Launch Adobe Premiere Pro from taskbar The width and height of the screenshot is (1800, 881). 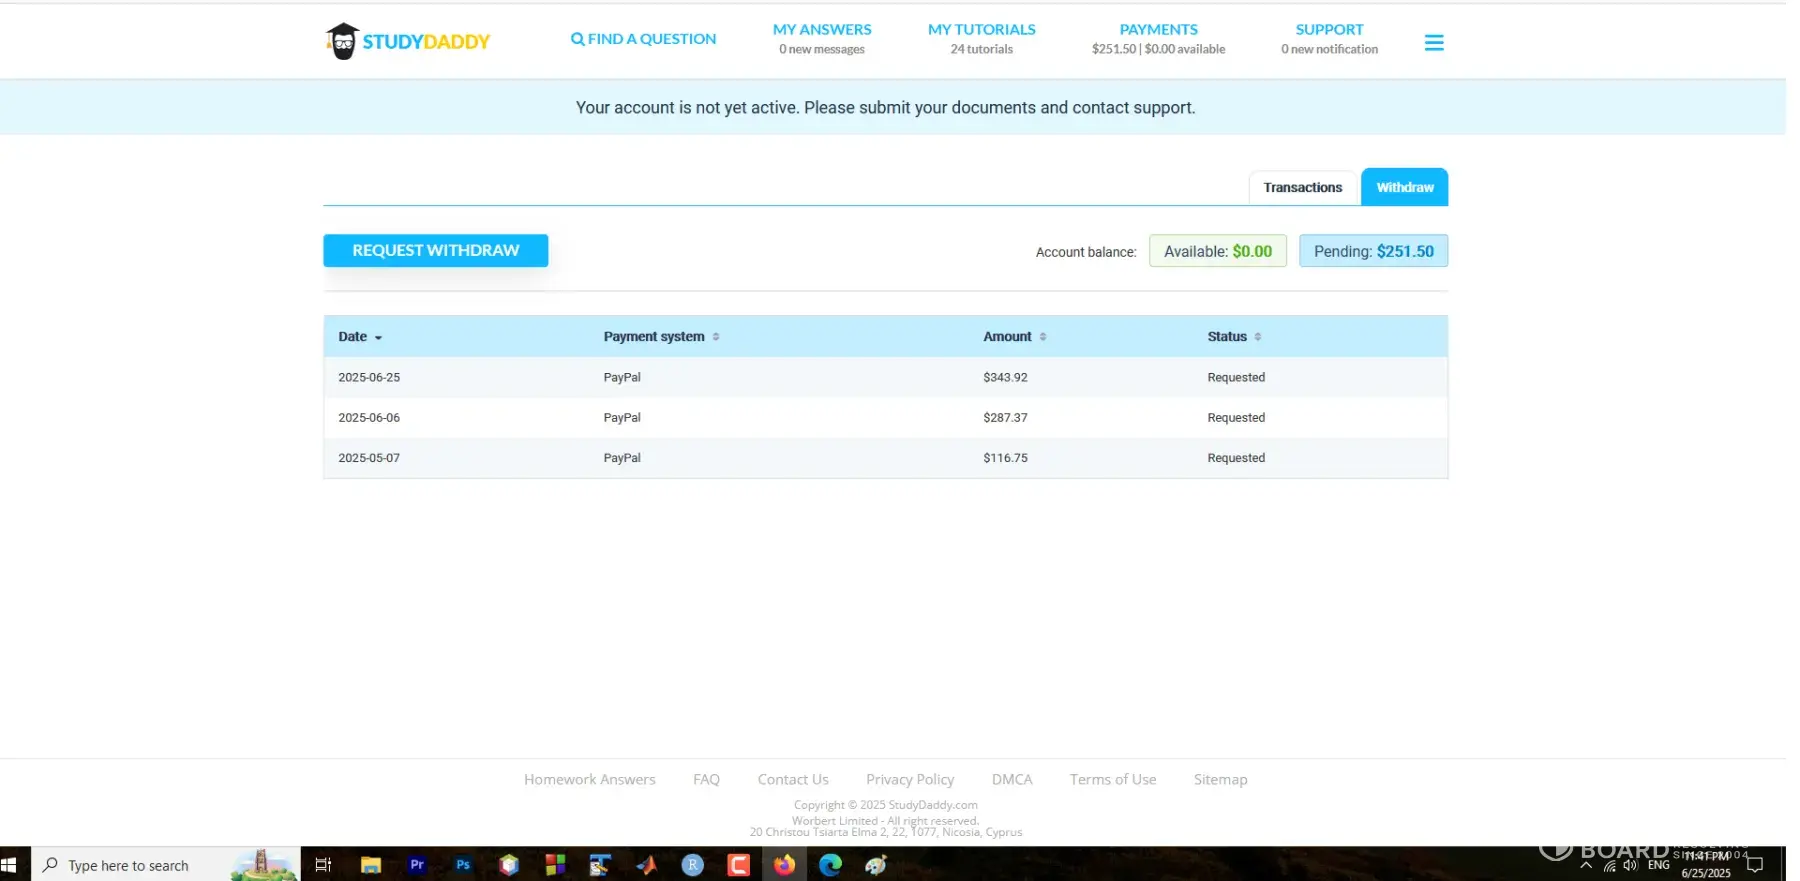(x=417, y=865)
